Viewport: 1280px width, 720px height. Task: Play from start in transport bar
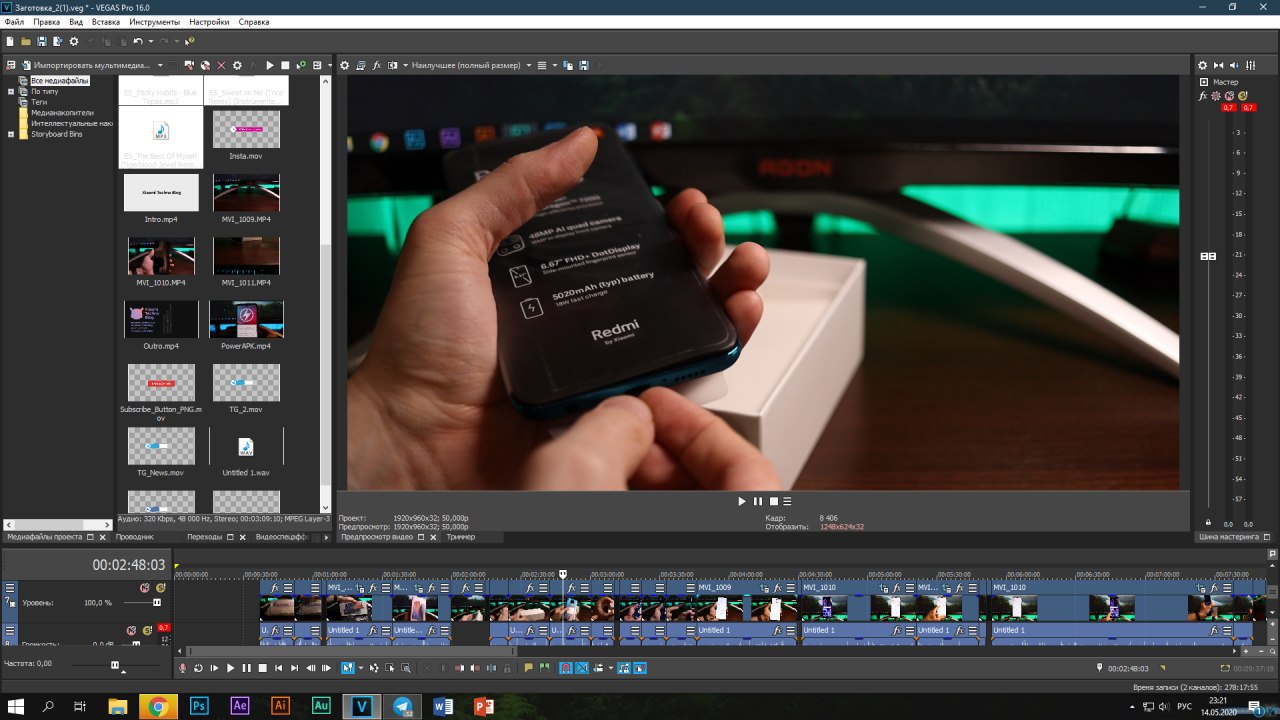tap(214, 668)
